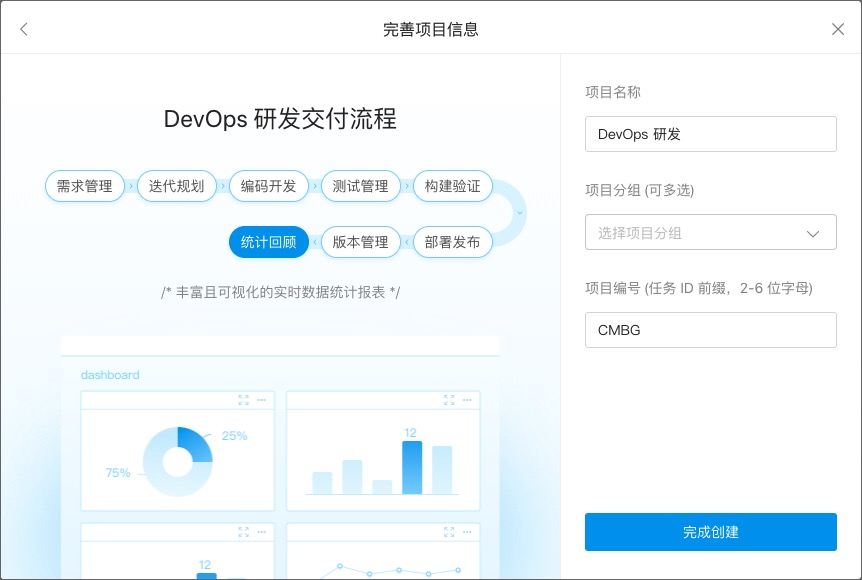
Task: Click the 完成创建 button
Action: 711,532
